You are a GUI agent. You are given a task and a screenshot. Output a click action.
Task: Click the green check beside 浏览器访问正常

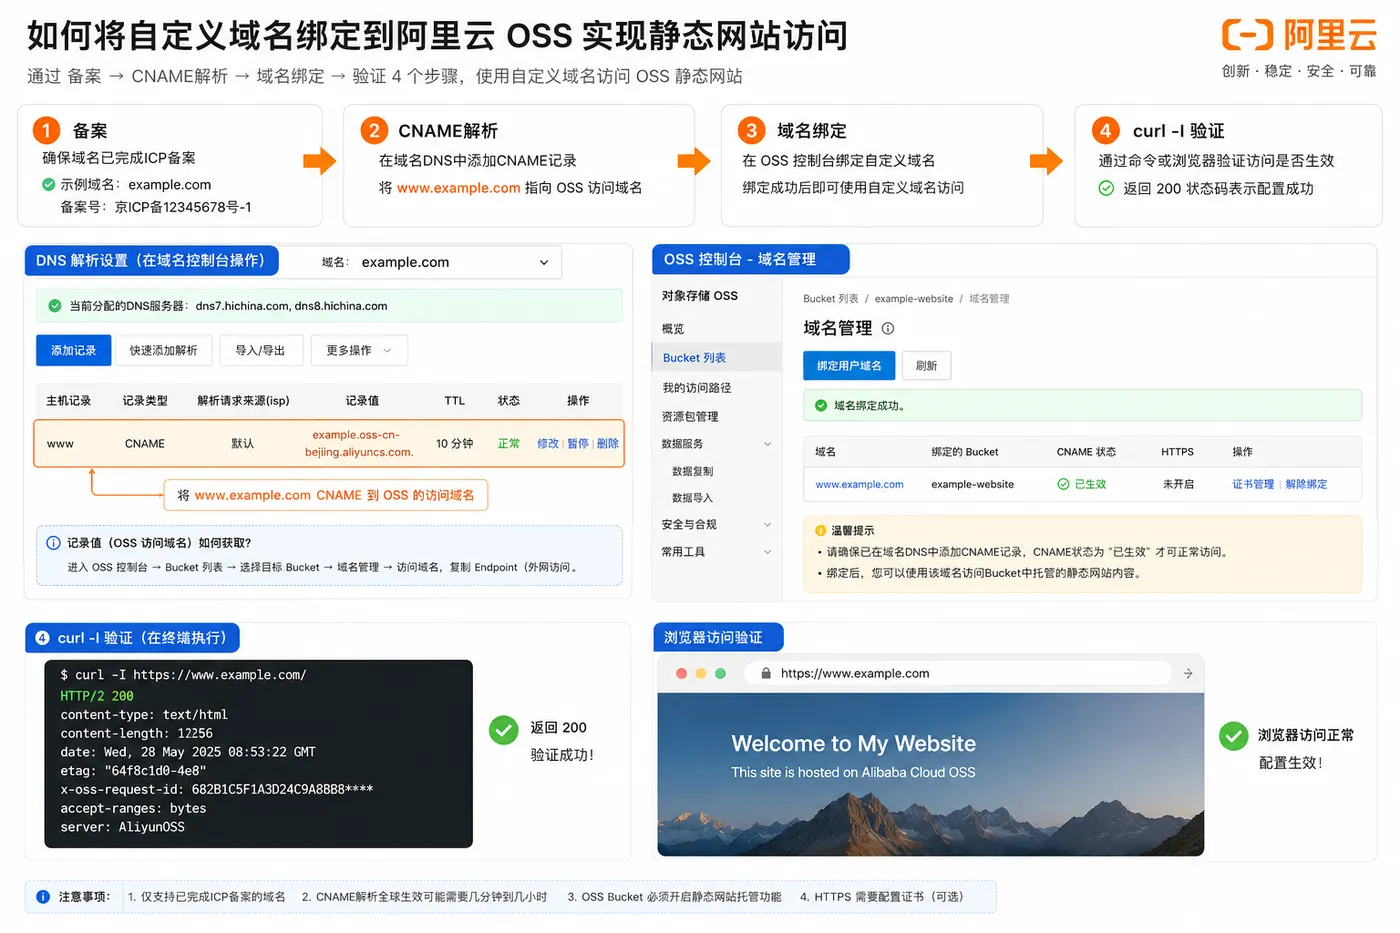pos(1233,737)
